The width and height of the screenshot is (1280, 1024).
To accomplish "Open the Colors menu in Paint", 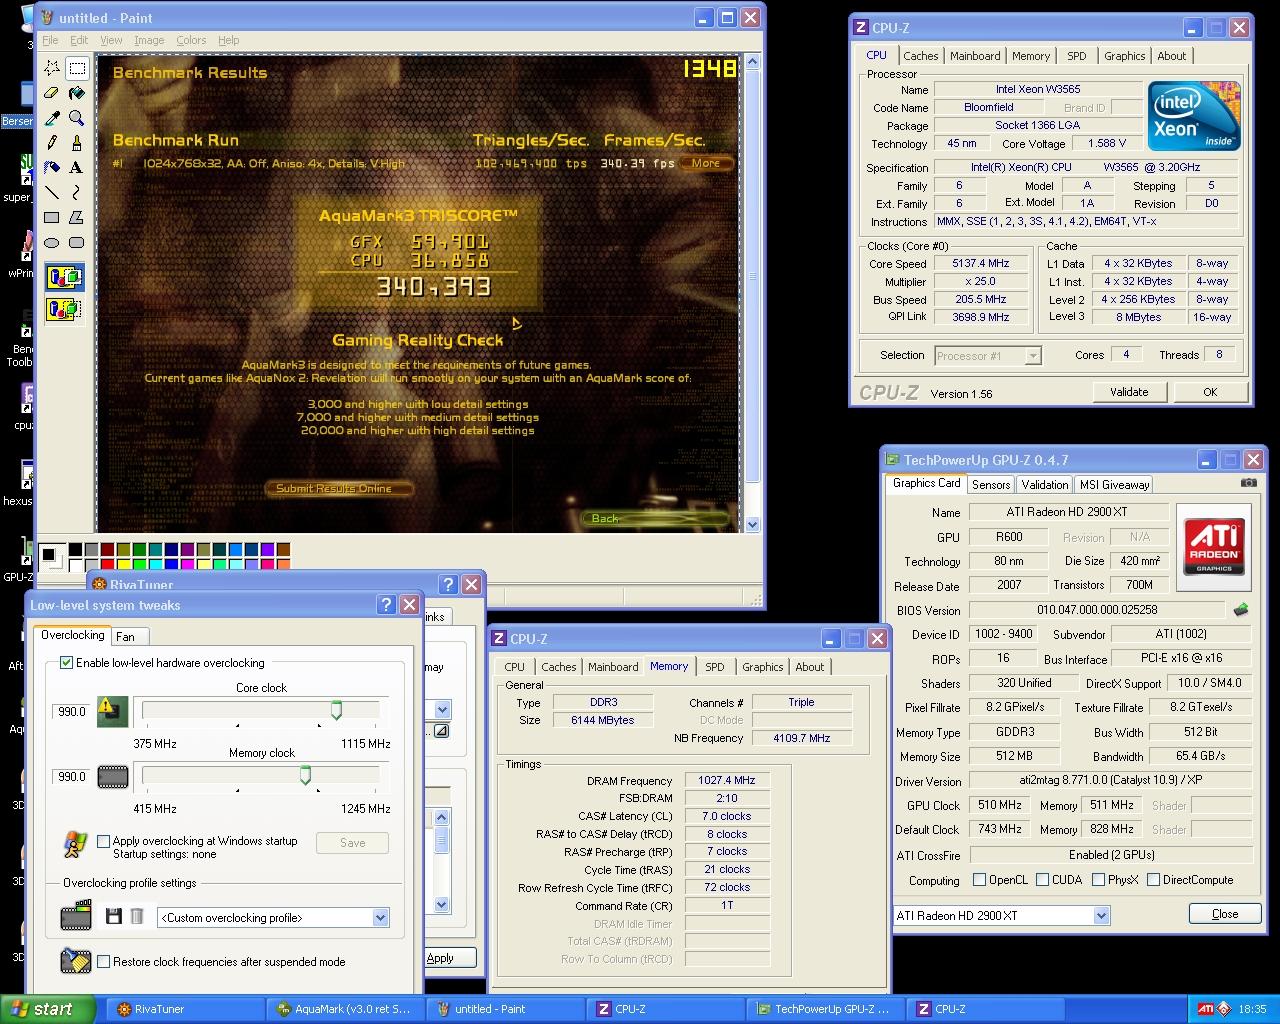I will click(191, 40).
